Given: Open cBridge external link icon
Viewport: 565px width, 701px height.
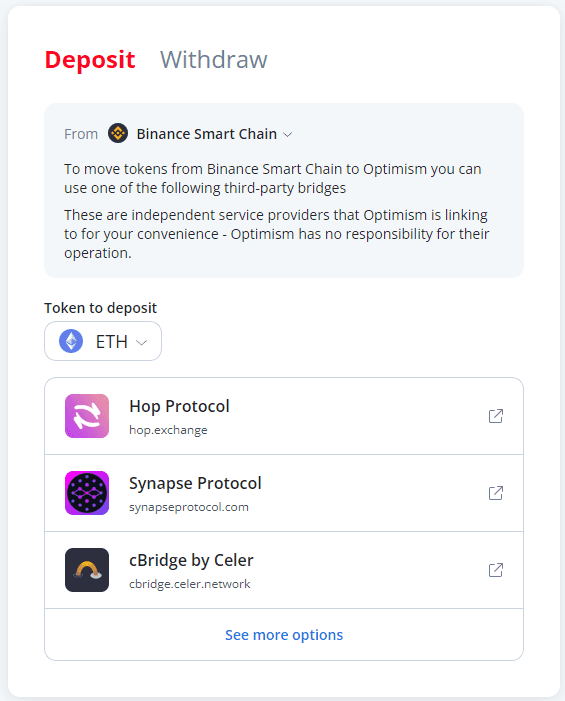Looking at the screenshot, I should click(496, 570).
